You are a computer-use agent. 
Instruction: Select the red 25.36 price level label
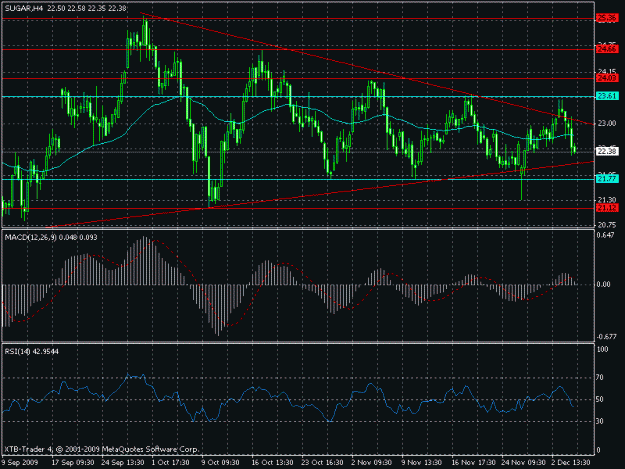click(x=607, y=18)
